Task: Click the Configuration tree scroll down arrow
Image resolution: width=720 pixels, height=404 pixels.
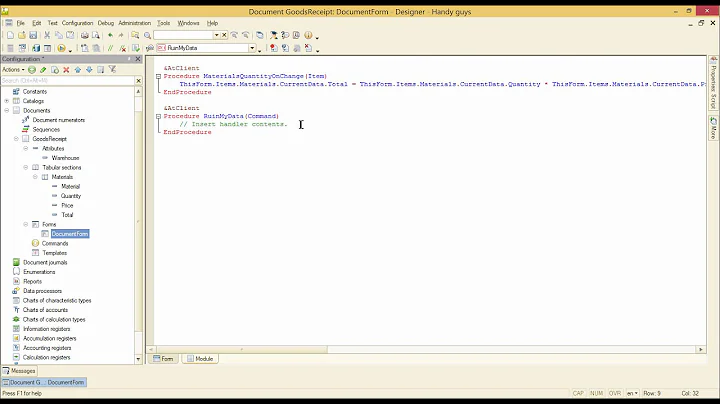Action: pos(138,359)
